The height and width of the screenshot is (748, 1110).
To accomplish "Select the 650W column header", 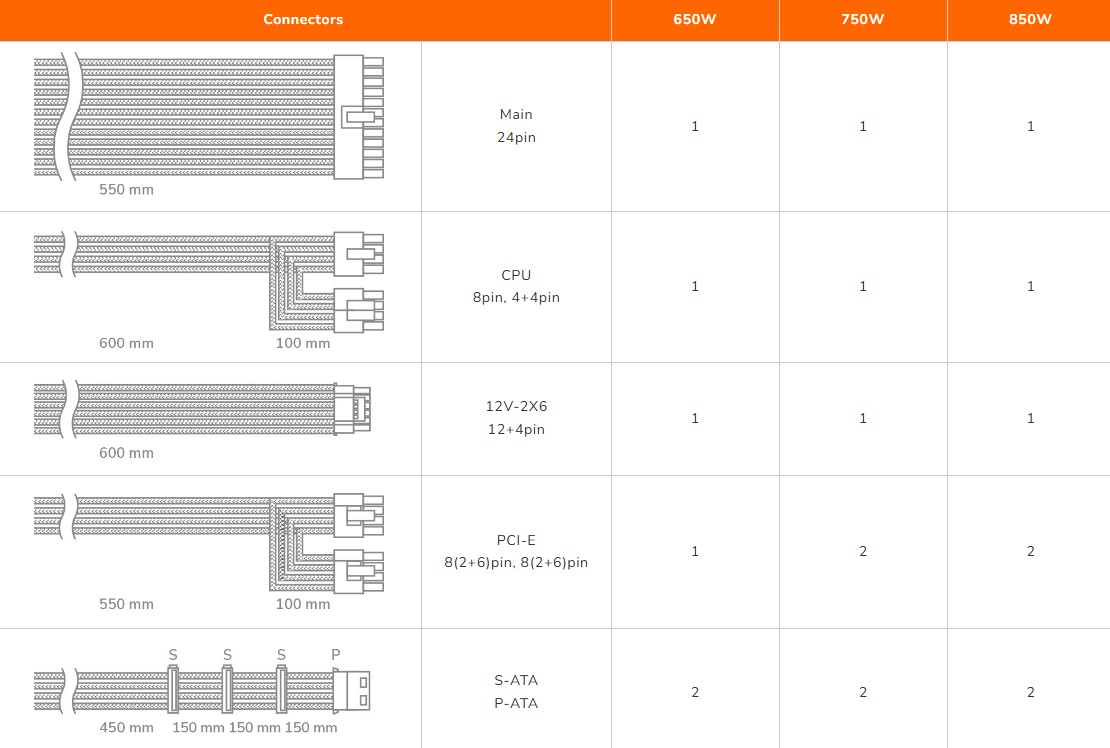I will tap(695, 20).
